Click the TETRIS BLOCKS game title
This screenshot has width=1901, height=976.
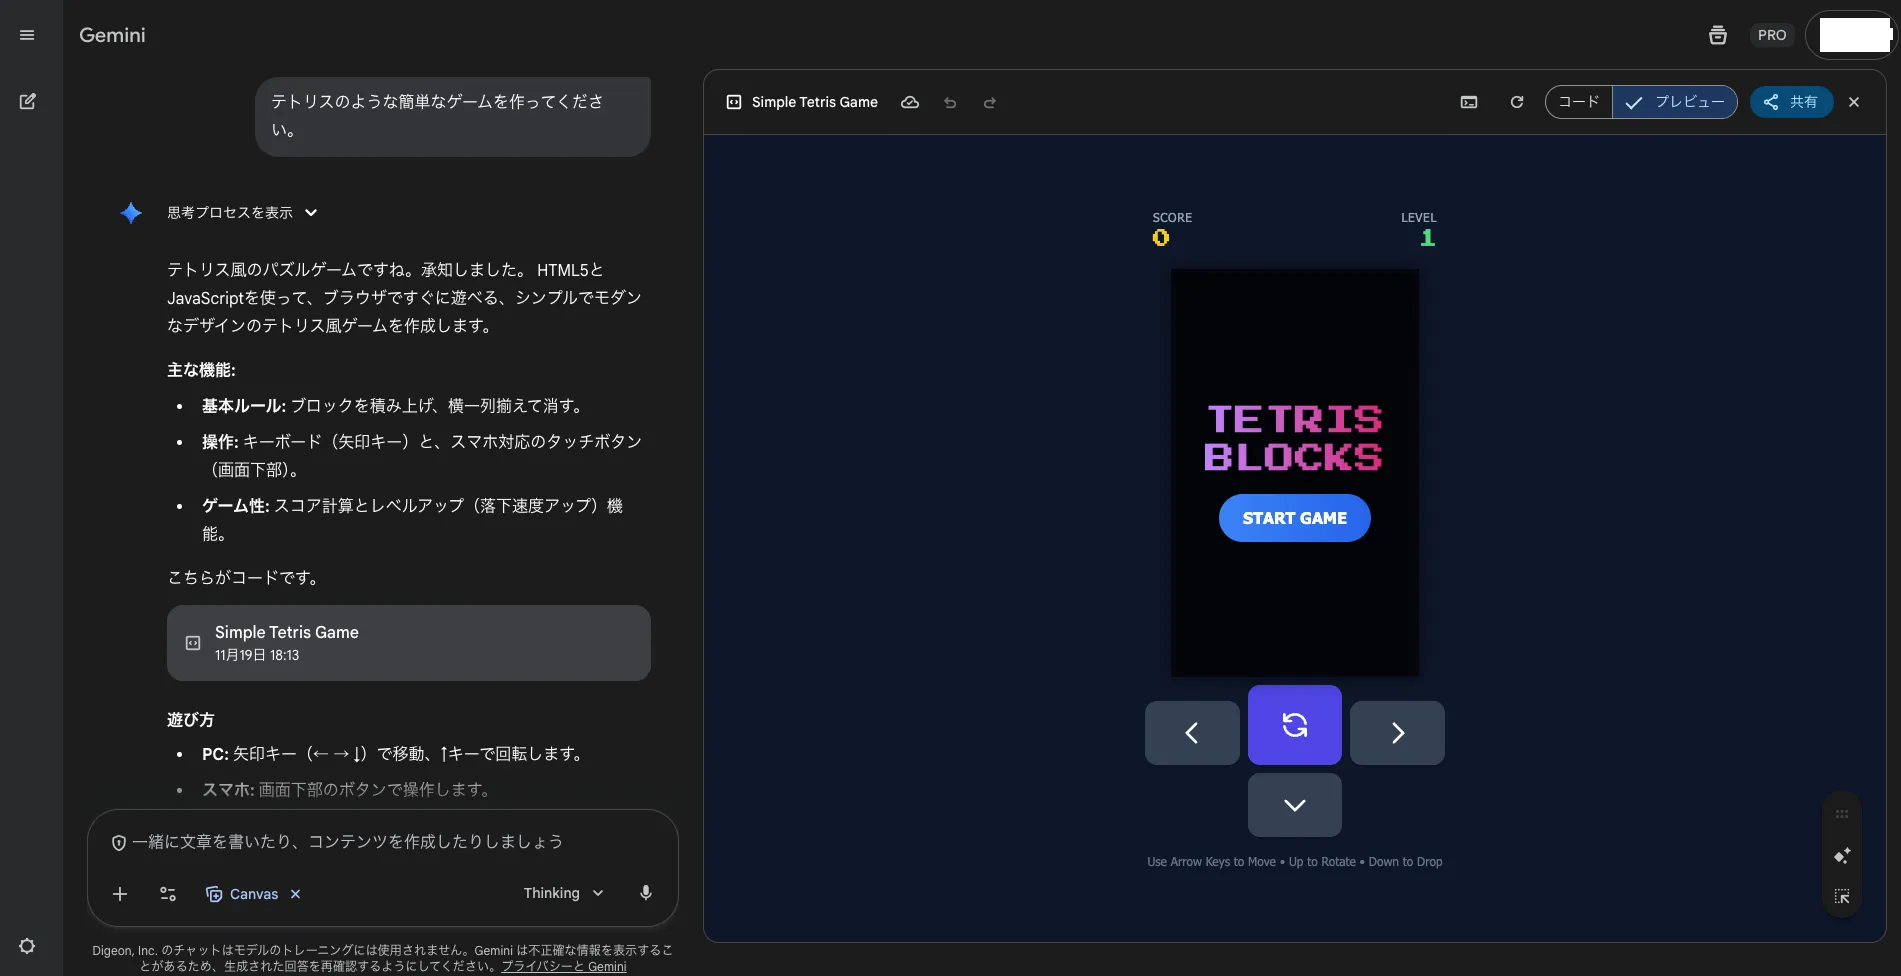1294,437
